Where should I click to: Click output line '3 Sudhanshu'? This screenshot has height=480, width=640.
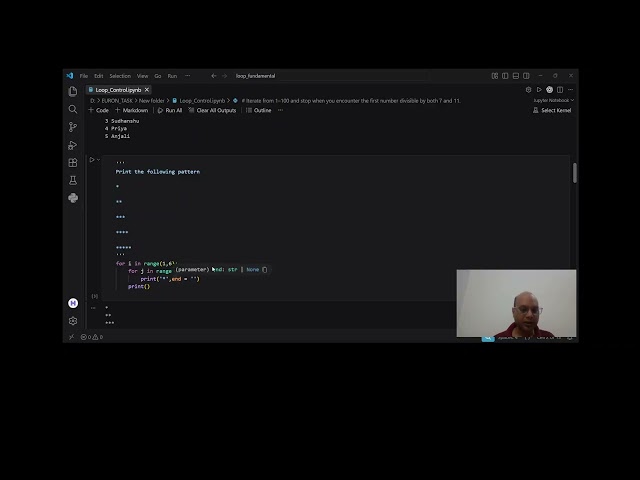[x=122, y=121]
